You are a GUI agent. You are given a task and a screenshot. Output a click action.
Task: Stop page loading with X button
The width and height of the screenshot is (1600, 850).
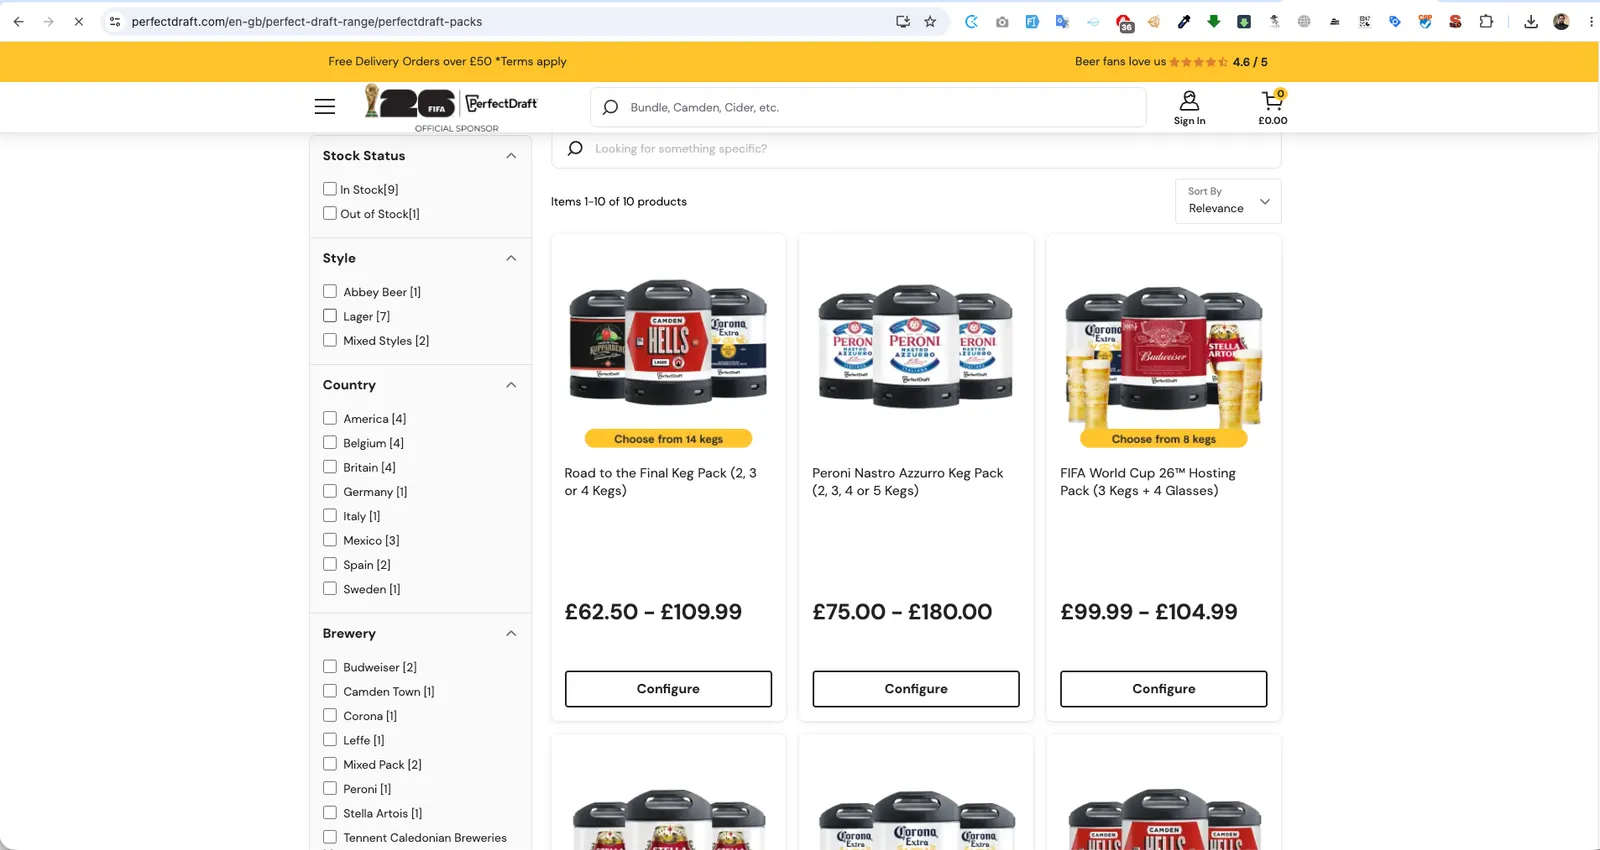pos(78,21)
